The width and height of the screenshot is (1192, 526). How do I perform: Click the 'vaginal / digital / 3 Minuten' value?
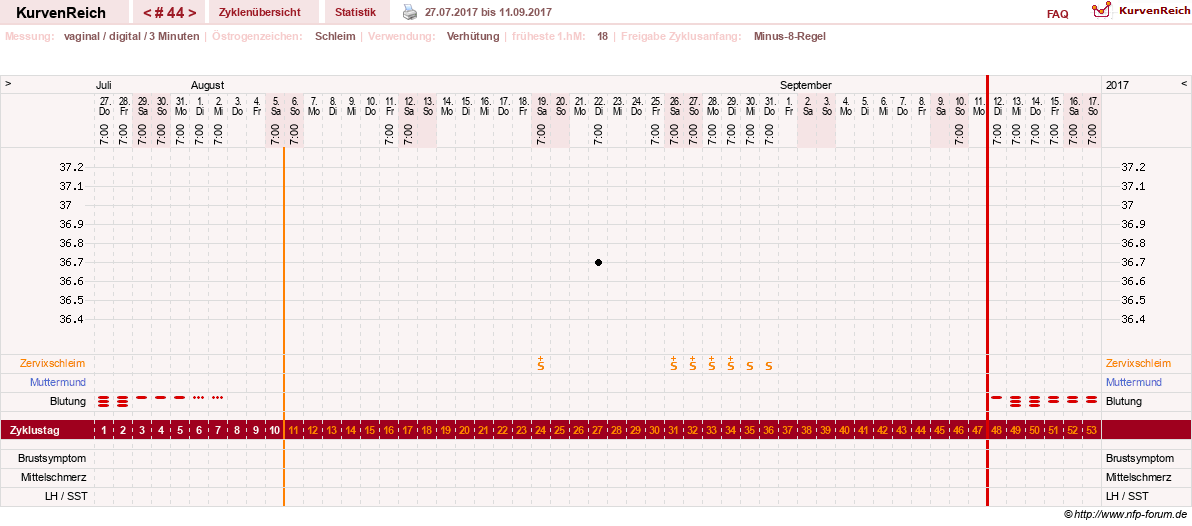(x=132, y=36)
